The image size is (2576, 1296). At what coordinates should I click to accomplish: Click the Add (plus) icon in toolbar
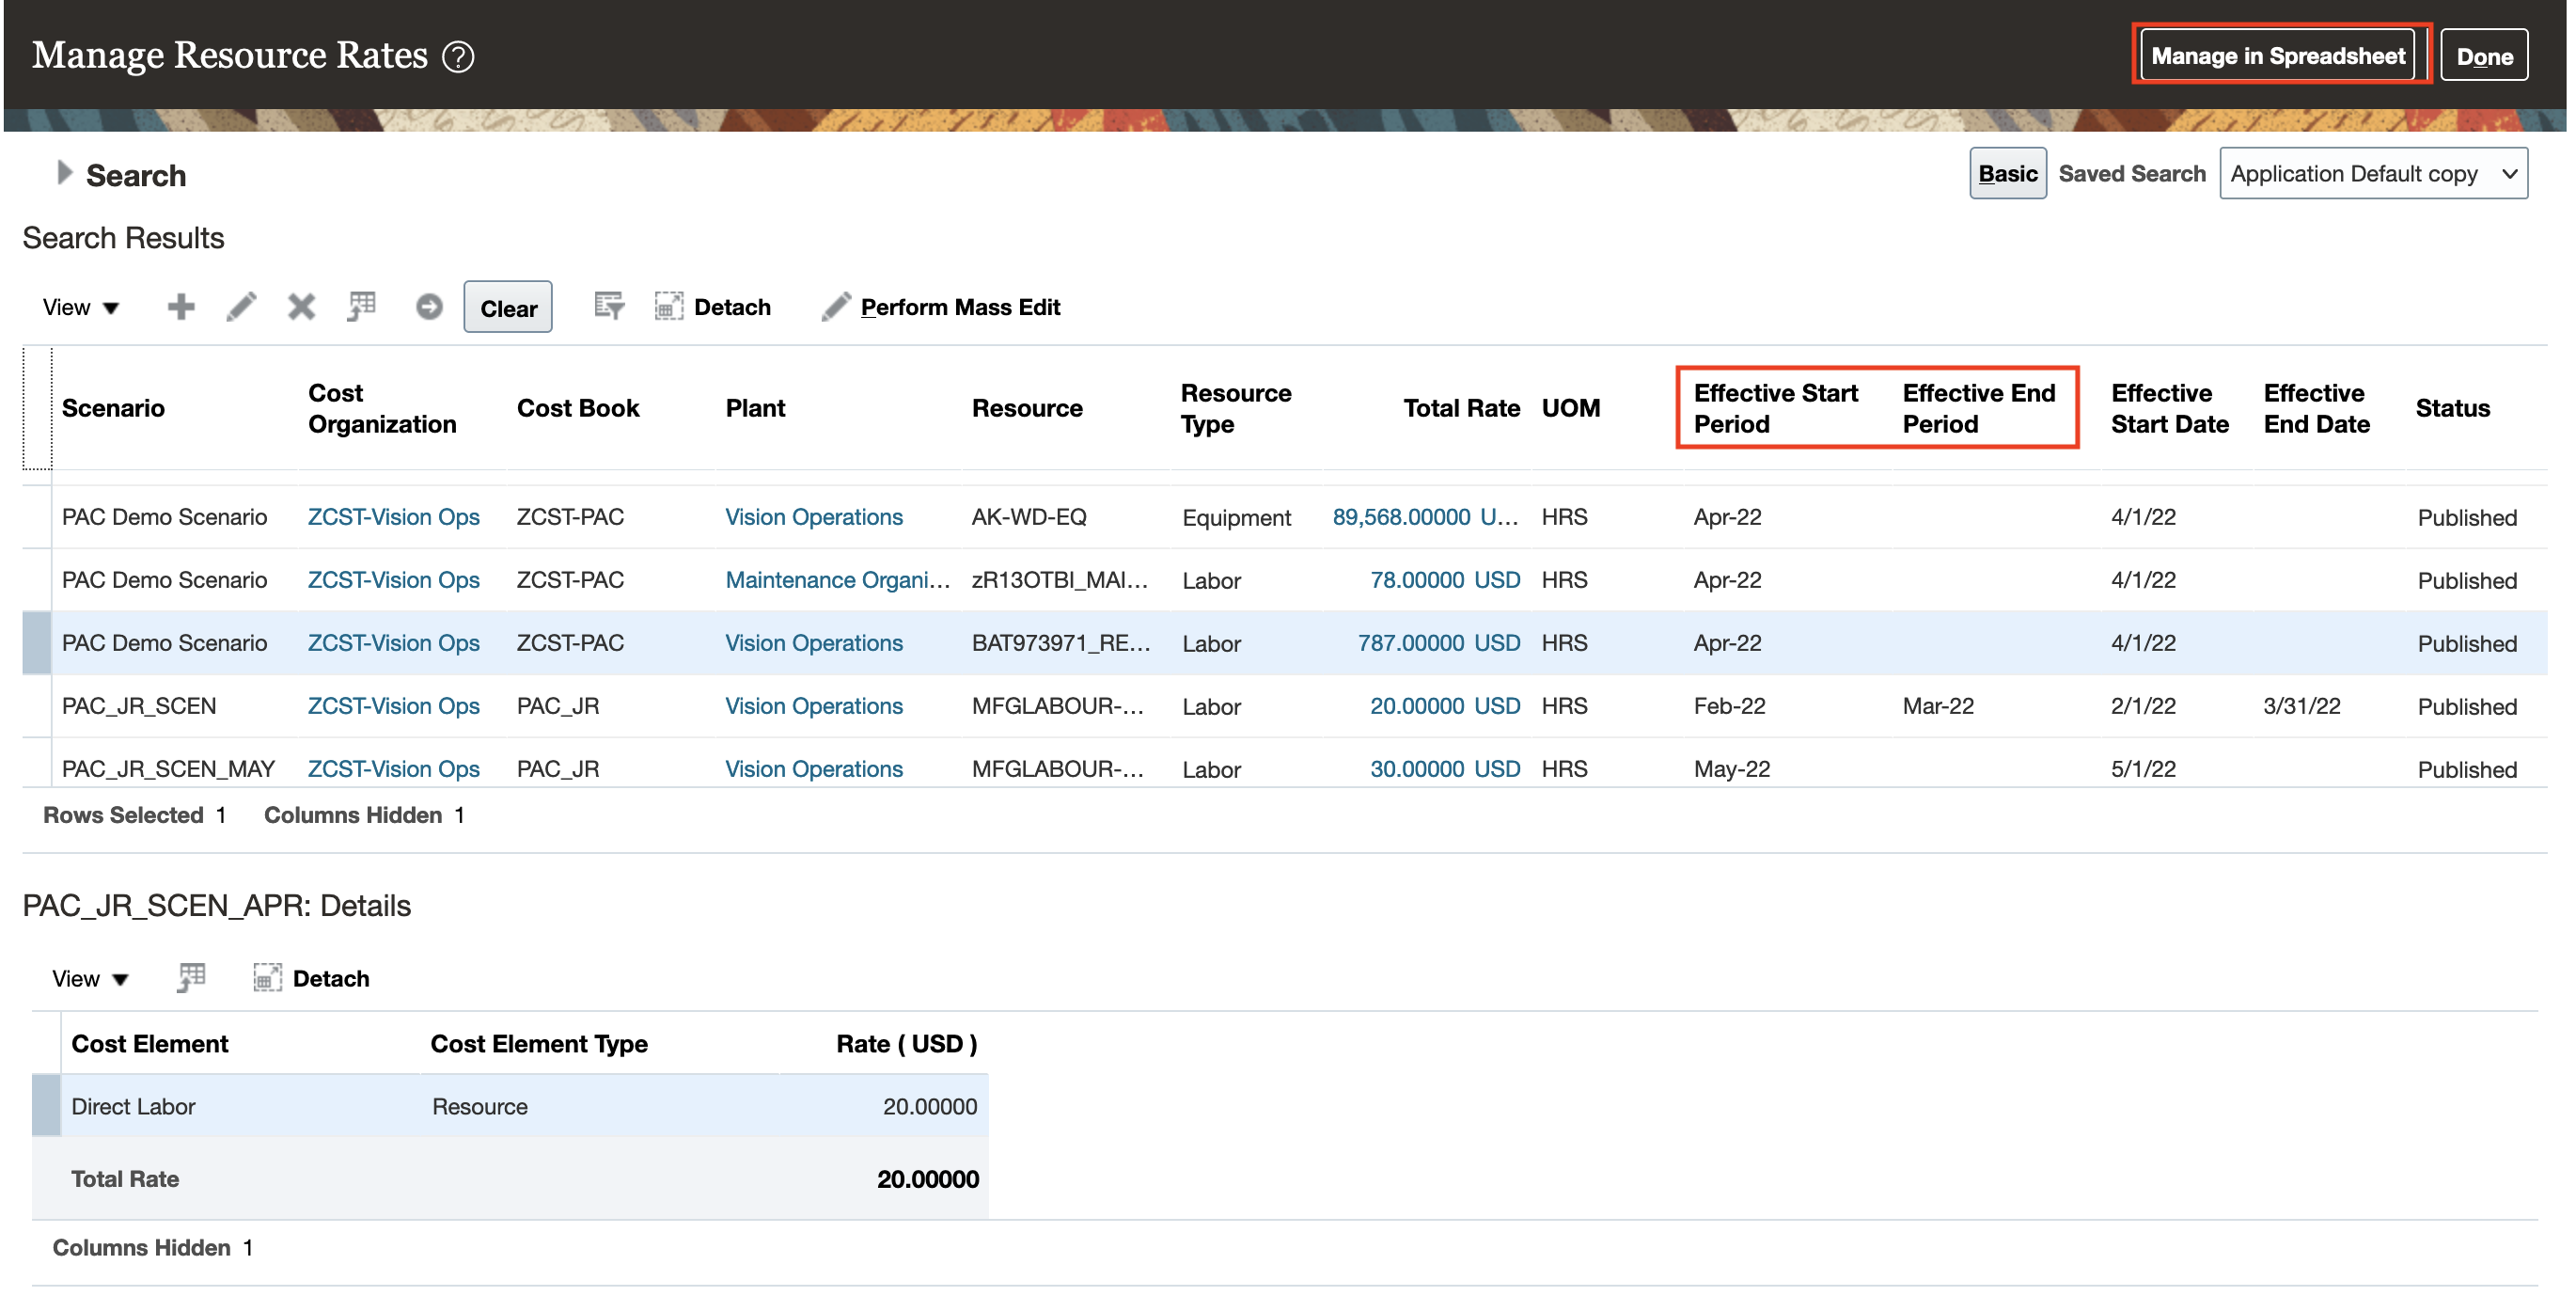click(x=180, y=307)
